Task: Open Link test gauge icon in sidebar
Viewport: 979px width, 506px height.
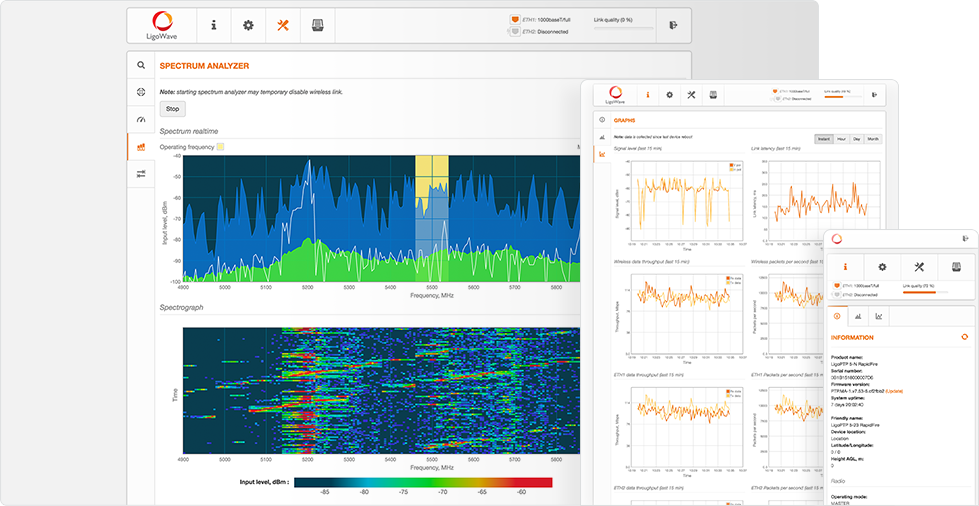Action: click(x=141, y=119)
